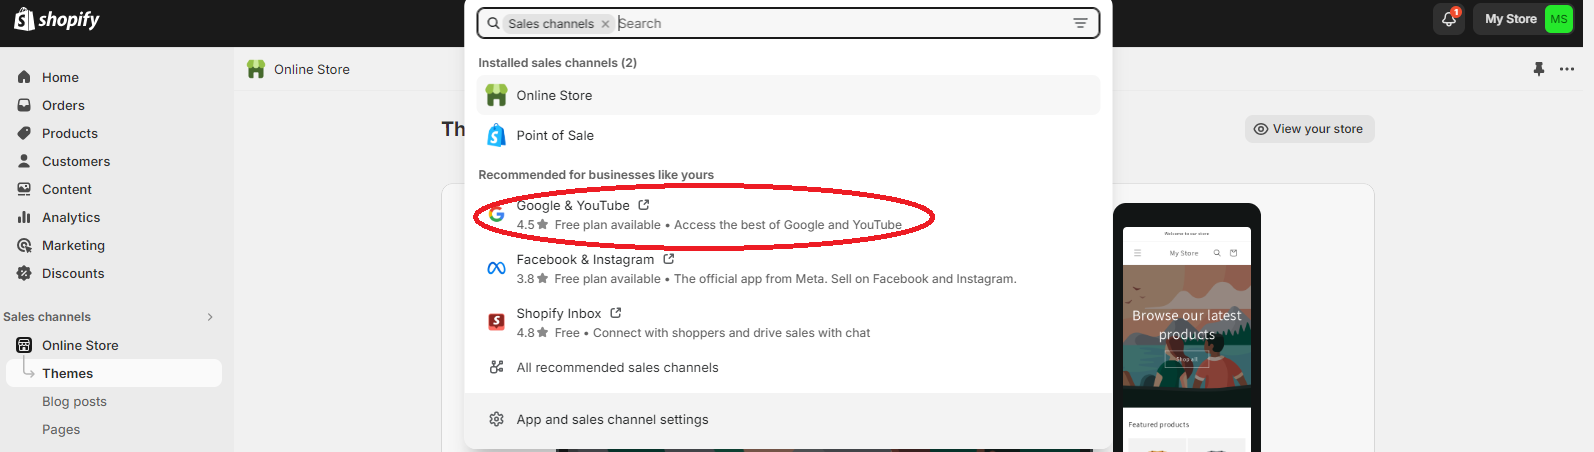
Task: Click the Home house icon
Action: pos(24,77)
